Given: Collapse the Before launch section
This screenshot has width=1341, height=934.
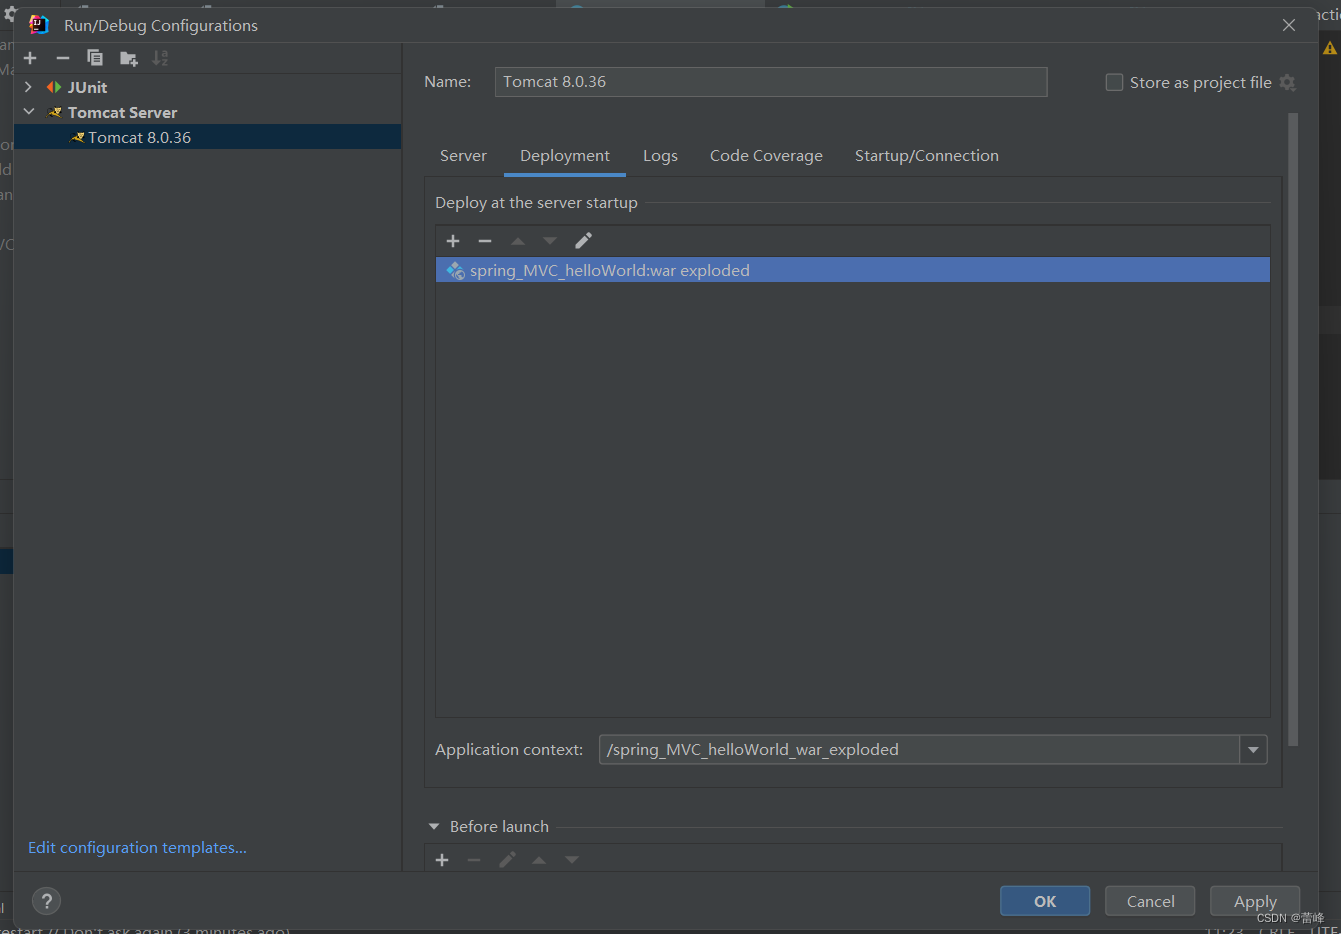Looking at the screenshot, I should tap(434, 827).
